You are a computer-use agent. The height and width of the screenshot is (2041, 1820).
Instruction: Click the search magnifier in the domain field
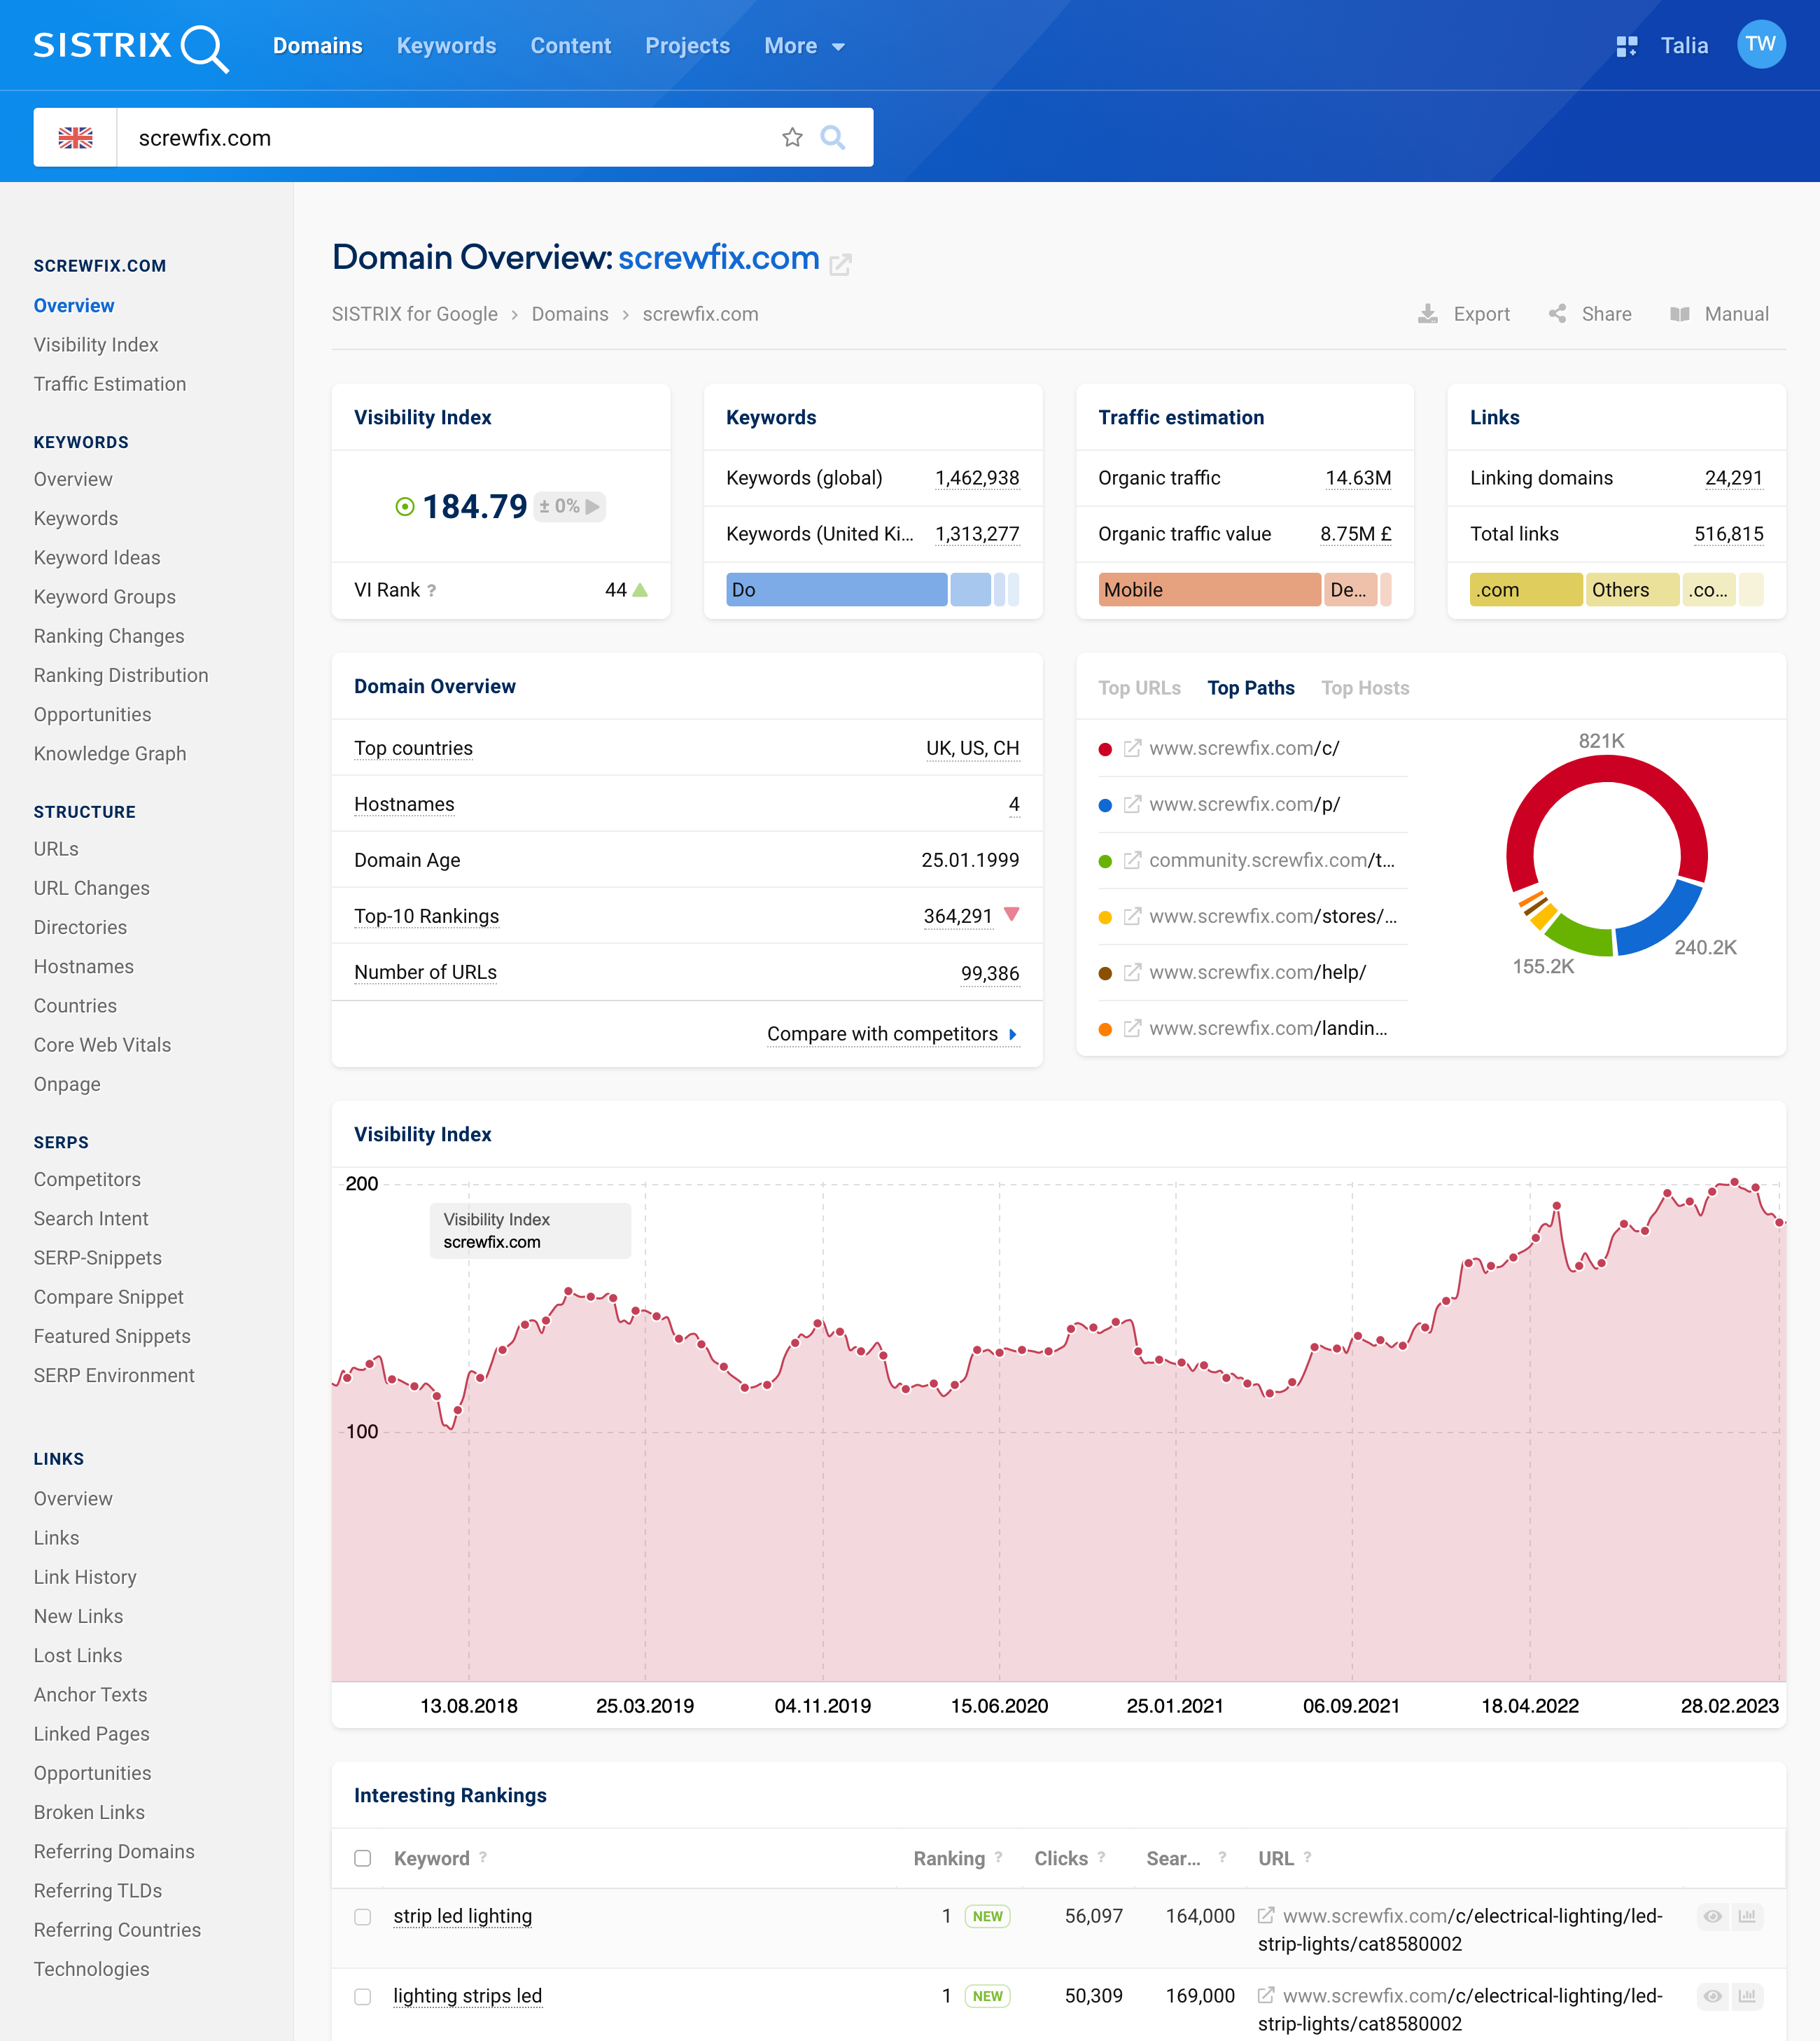coord(833,137)
